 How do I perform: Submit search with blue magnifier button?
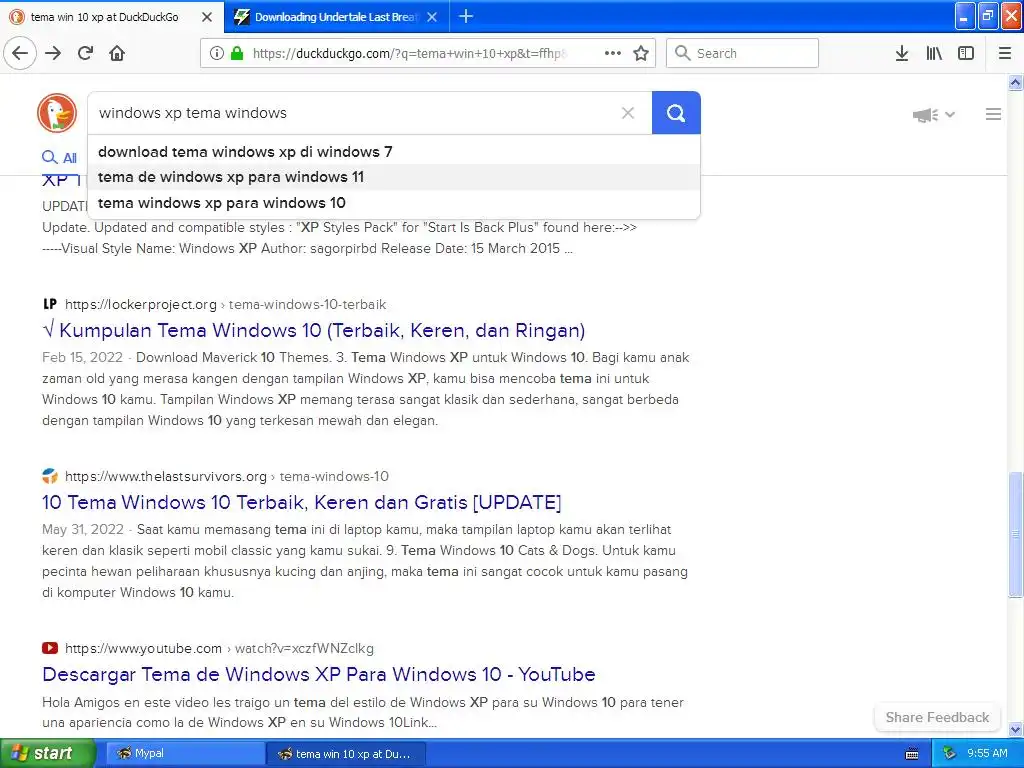tap(676, 113)
